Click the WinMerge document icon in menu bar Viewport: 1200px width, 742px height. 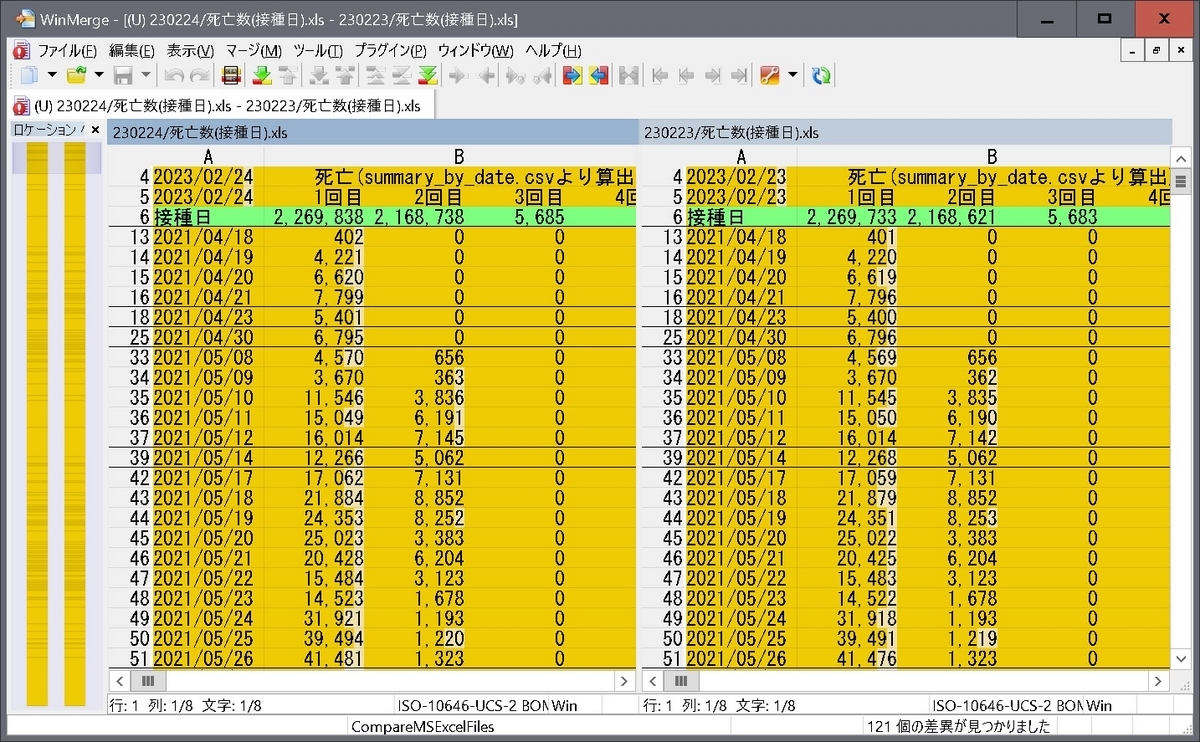tap(20, 50)
